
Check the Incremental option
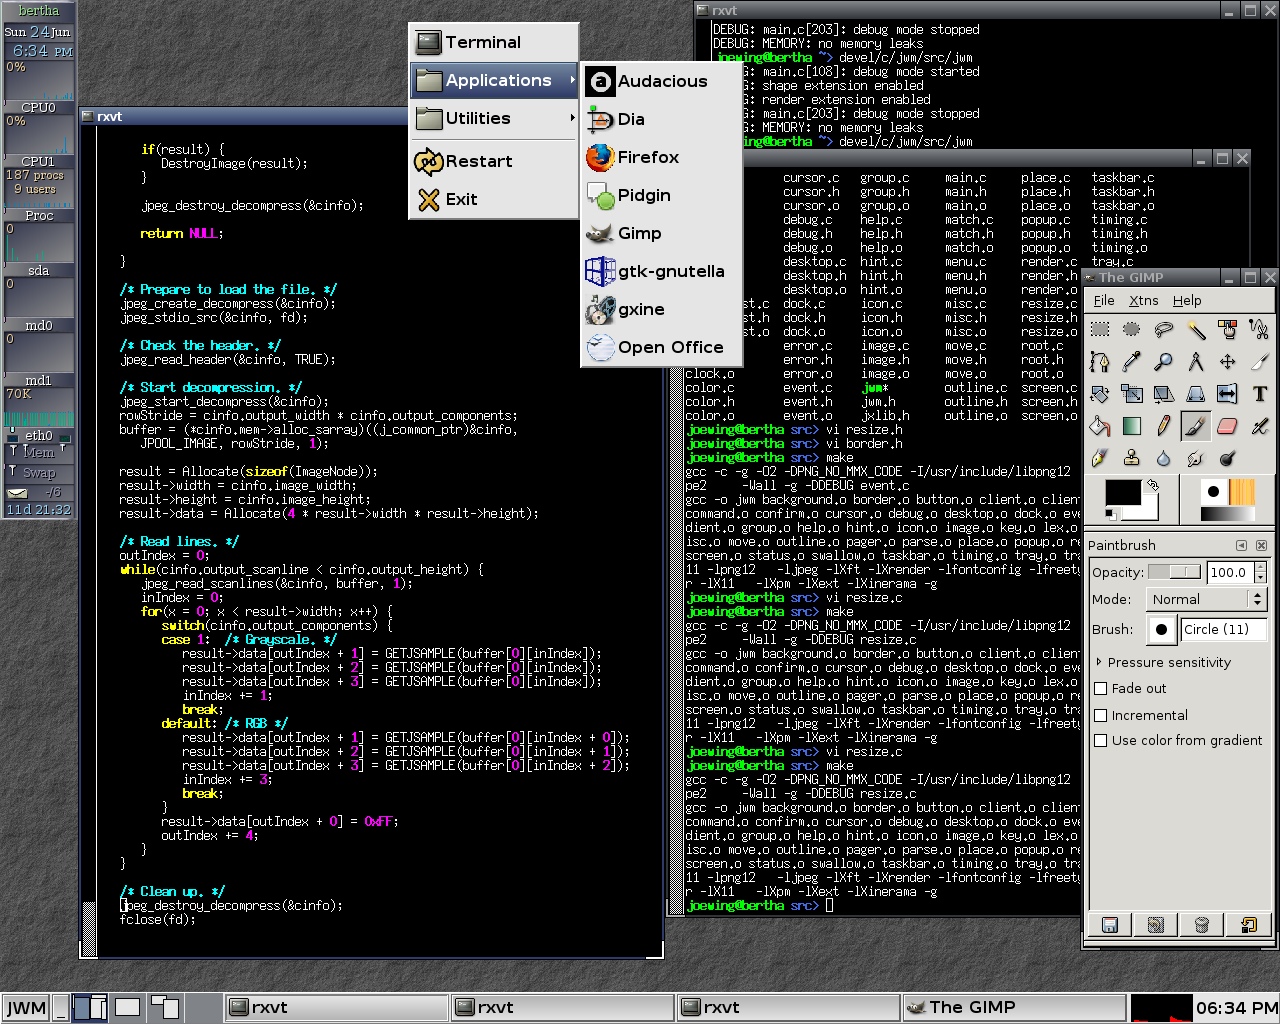pos(1101,716)
